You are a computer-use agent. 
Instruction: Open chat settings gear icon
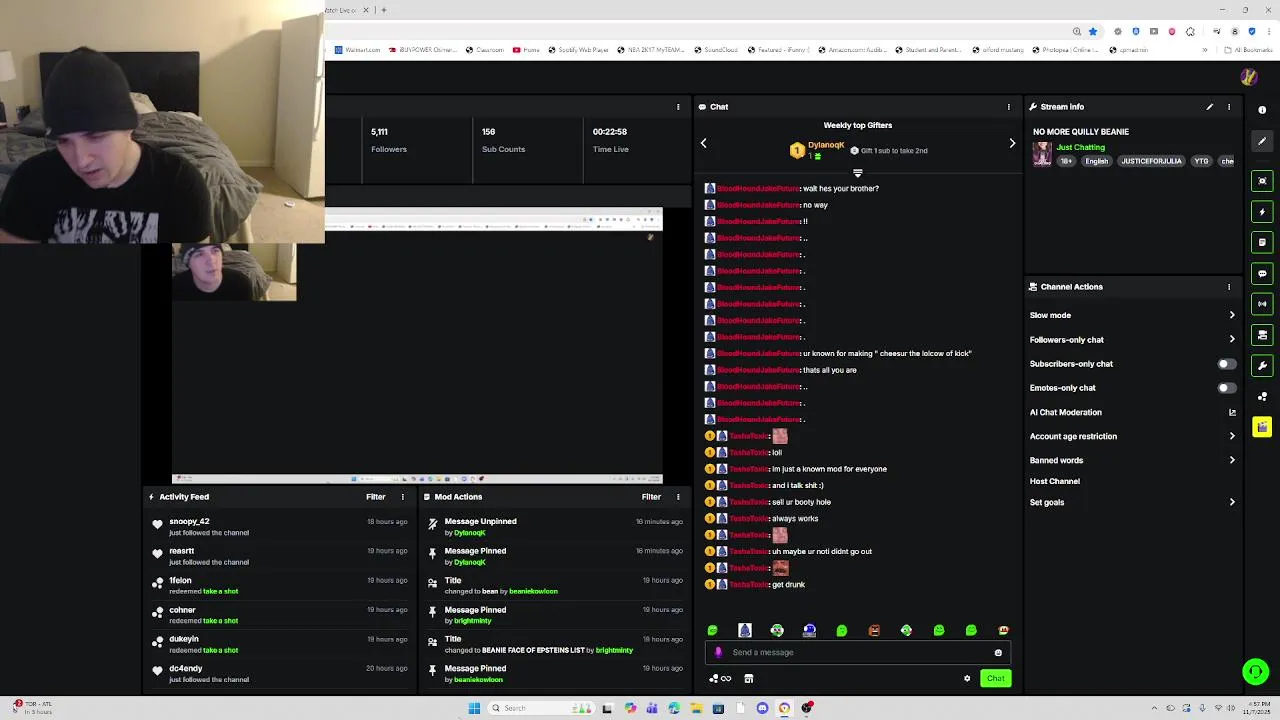[966, 679]
